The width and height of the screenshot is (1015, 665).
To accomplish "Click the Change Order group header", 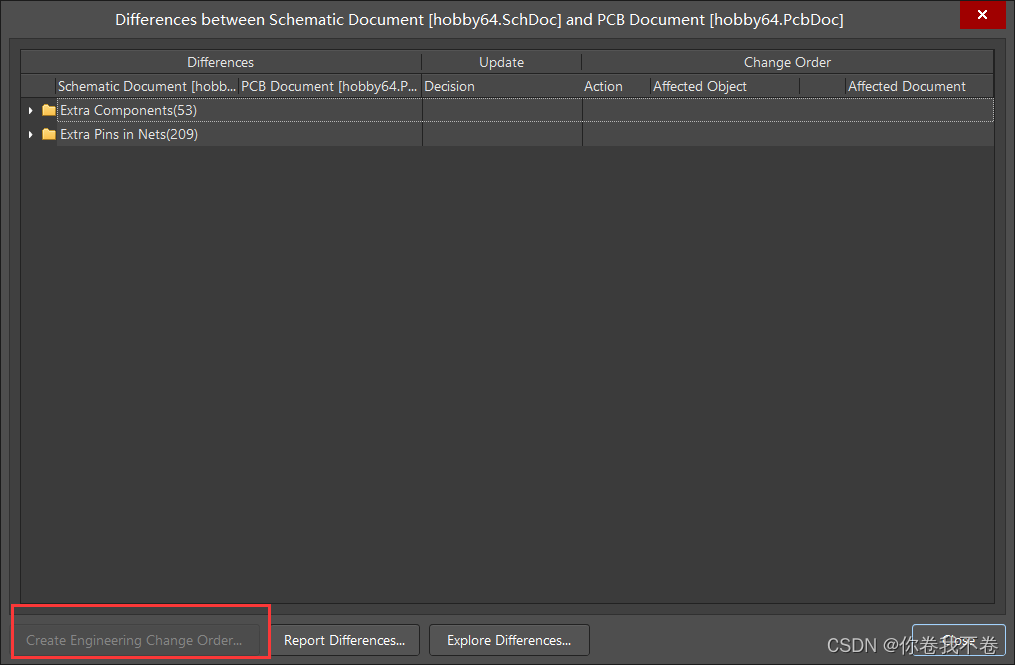I will (787, 62).
